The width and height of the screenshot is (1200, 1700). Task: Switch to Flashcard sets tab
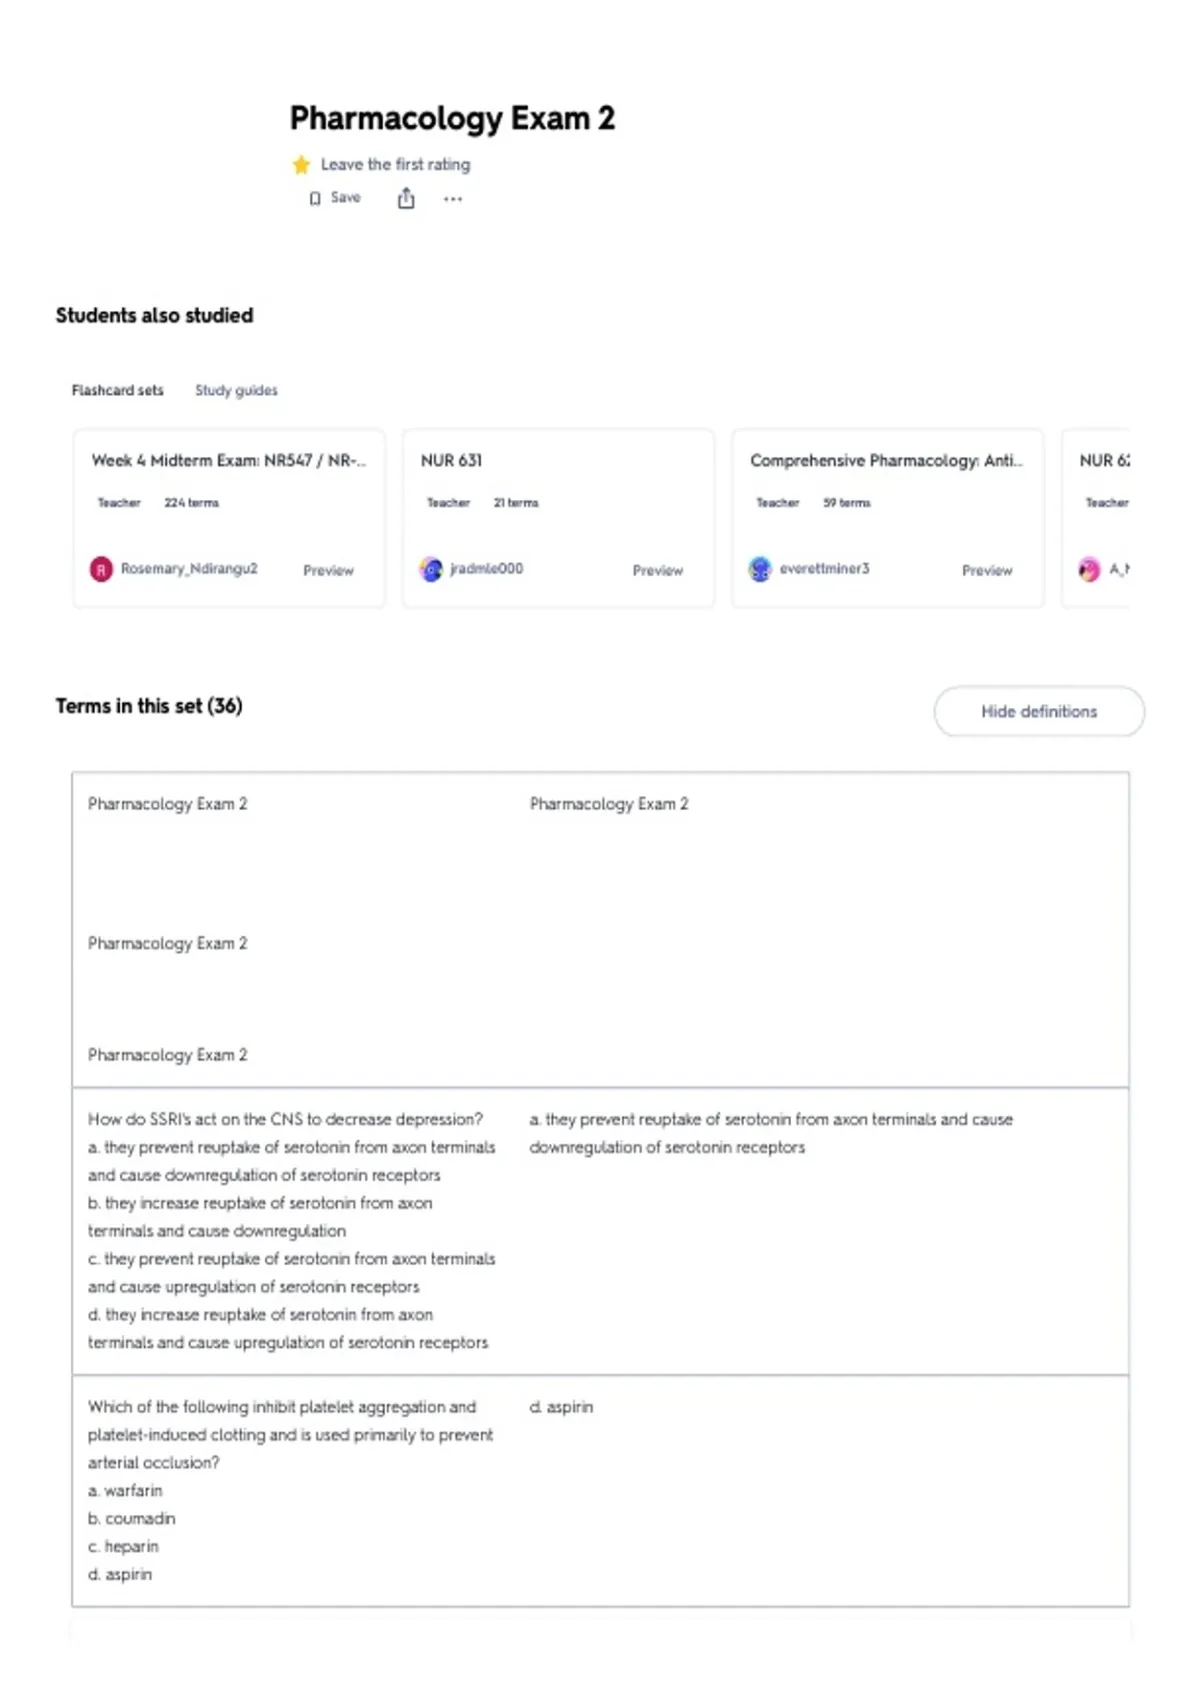pyautogui.click(x=117, y=390)
